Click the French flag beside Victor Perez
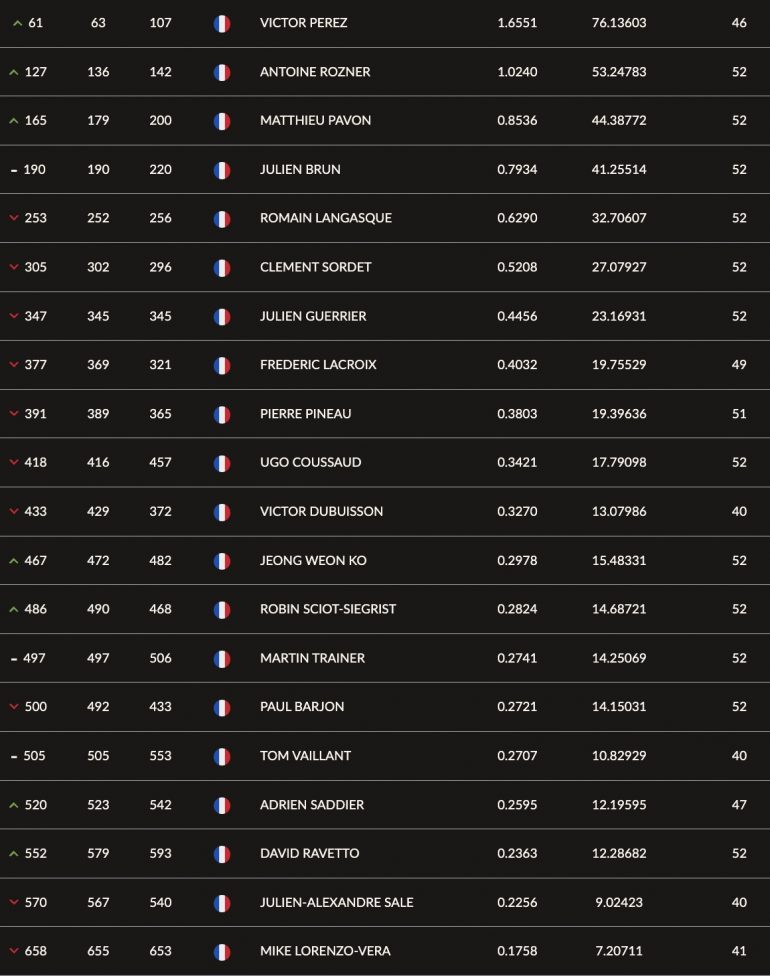 (222, 24)
